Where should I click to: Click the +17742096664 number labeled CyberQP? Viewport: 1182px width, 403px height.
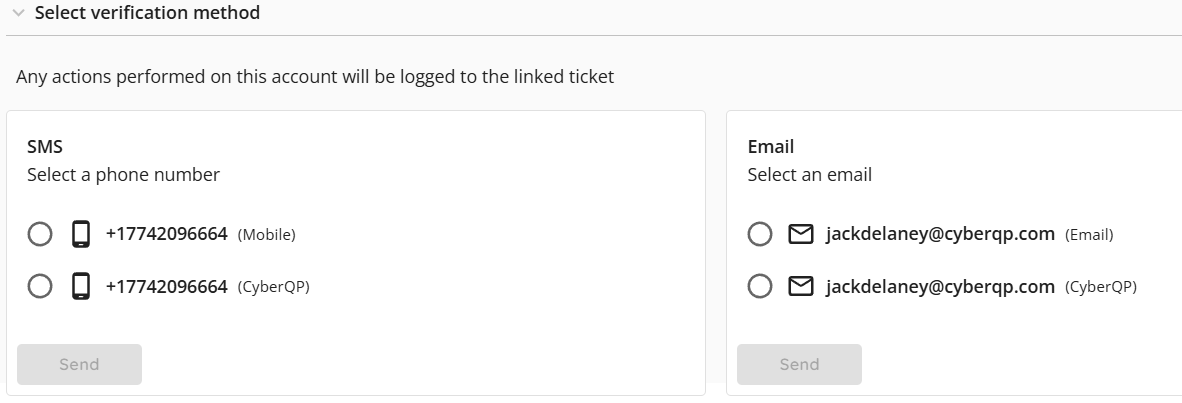click(x=167, y=286)
